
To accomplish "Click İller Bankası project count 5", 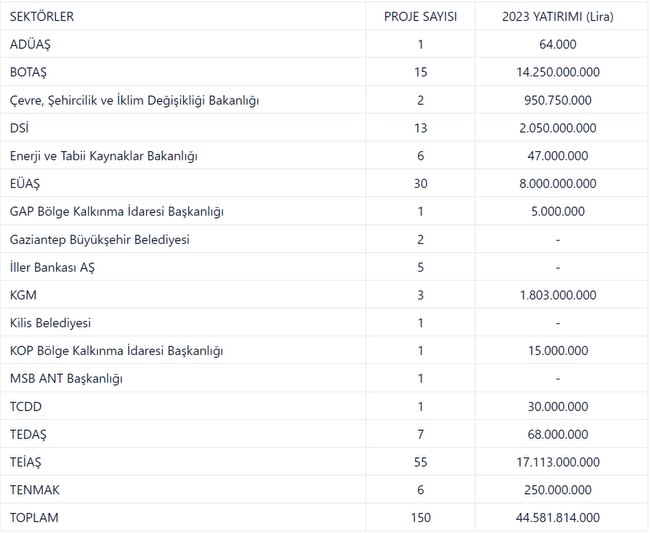I will pyautogui.click(x=420, y=267).
